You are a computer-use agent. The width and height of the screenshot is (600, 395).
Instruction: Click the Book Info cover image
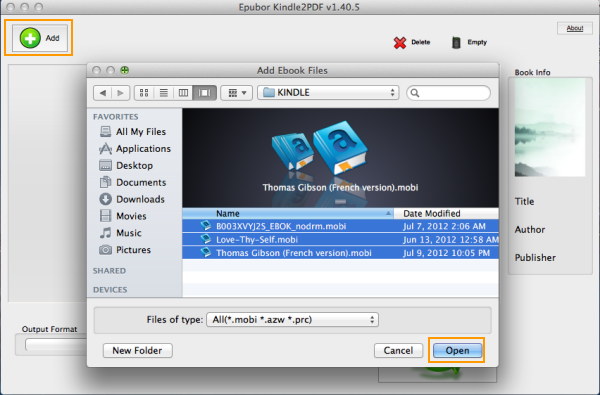(550, 127)
